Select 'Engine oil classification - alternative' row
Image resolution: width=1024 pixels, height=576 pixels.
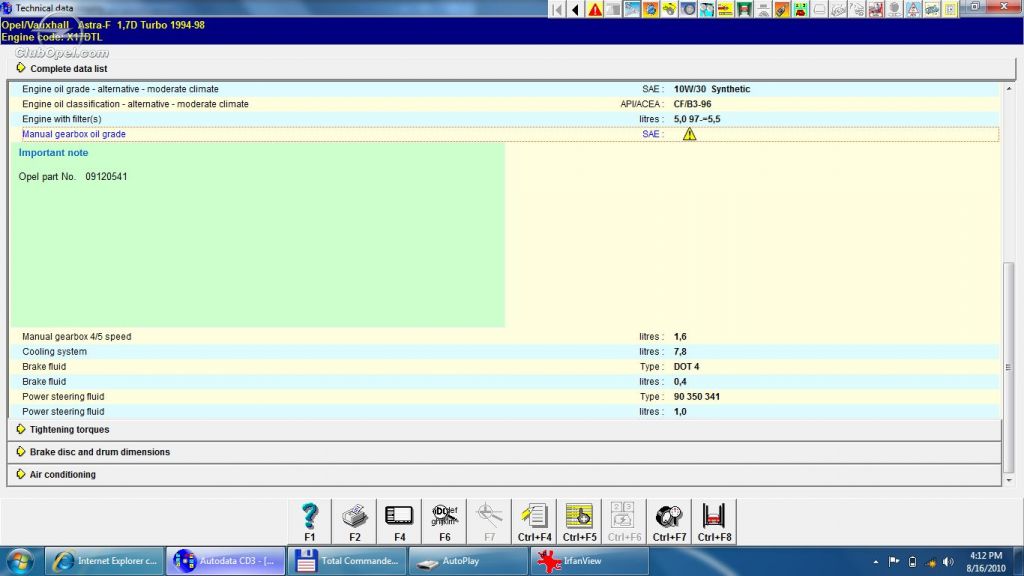click(504, 104)
